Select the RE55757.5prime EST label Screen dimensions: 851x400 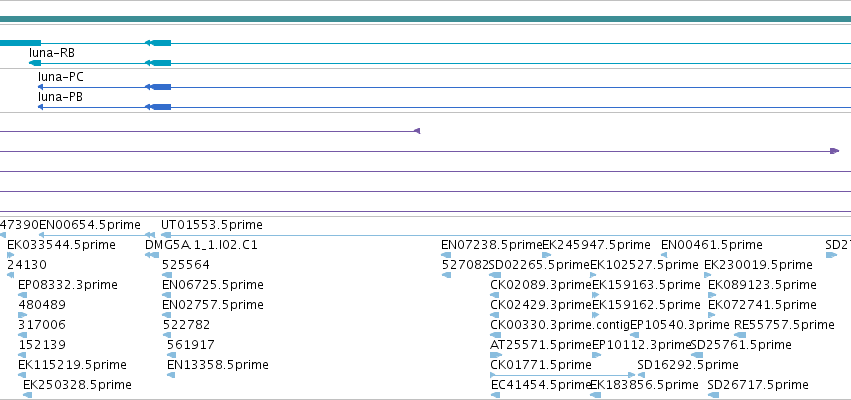784,325
